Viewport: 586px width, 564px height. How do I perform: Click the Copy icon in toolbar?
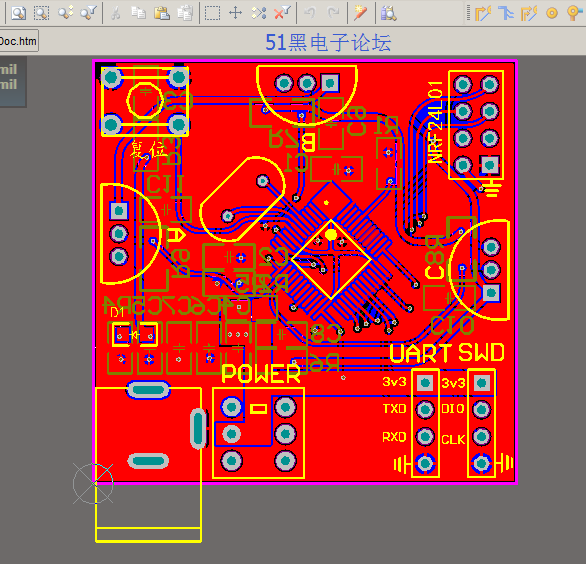click(x=139, y=13)
